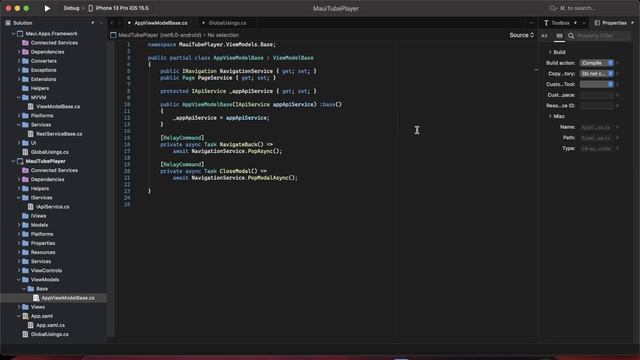Click the Resource ID input field
The image size is (640, 360).
pos(596,106)
